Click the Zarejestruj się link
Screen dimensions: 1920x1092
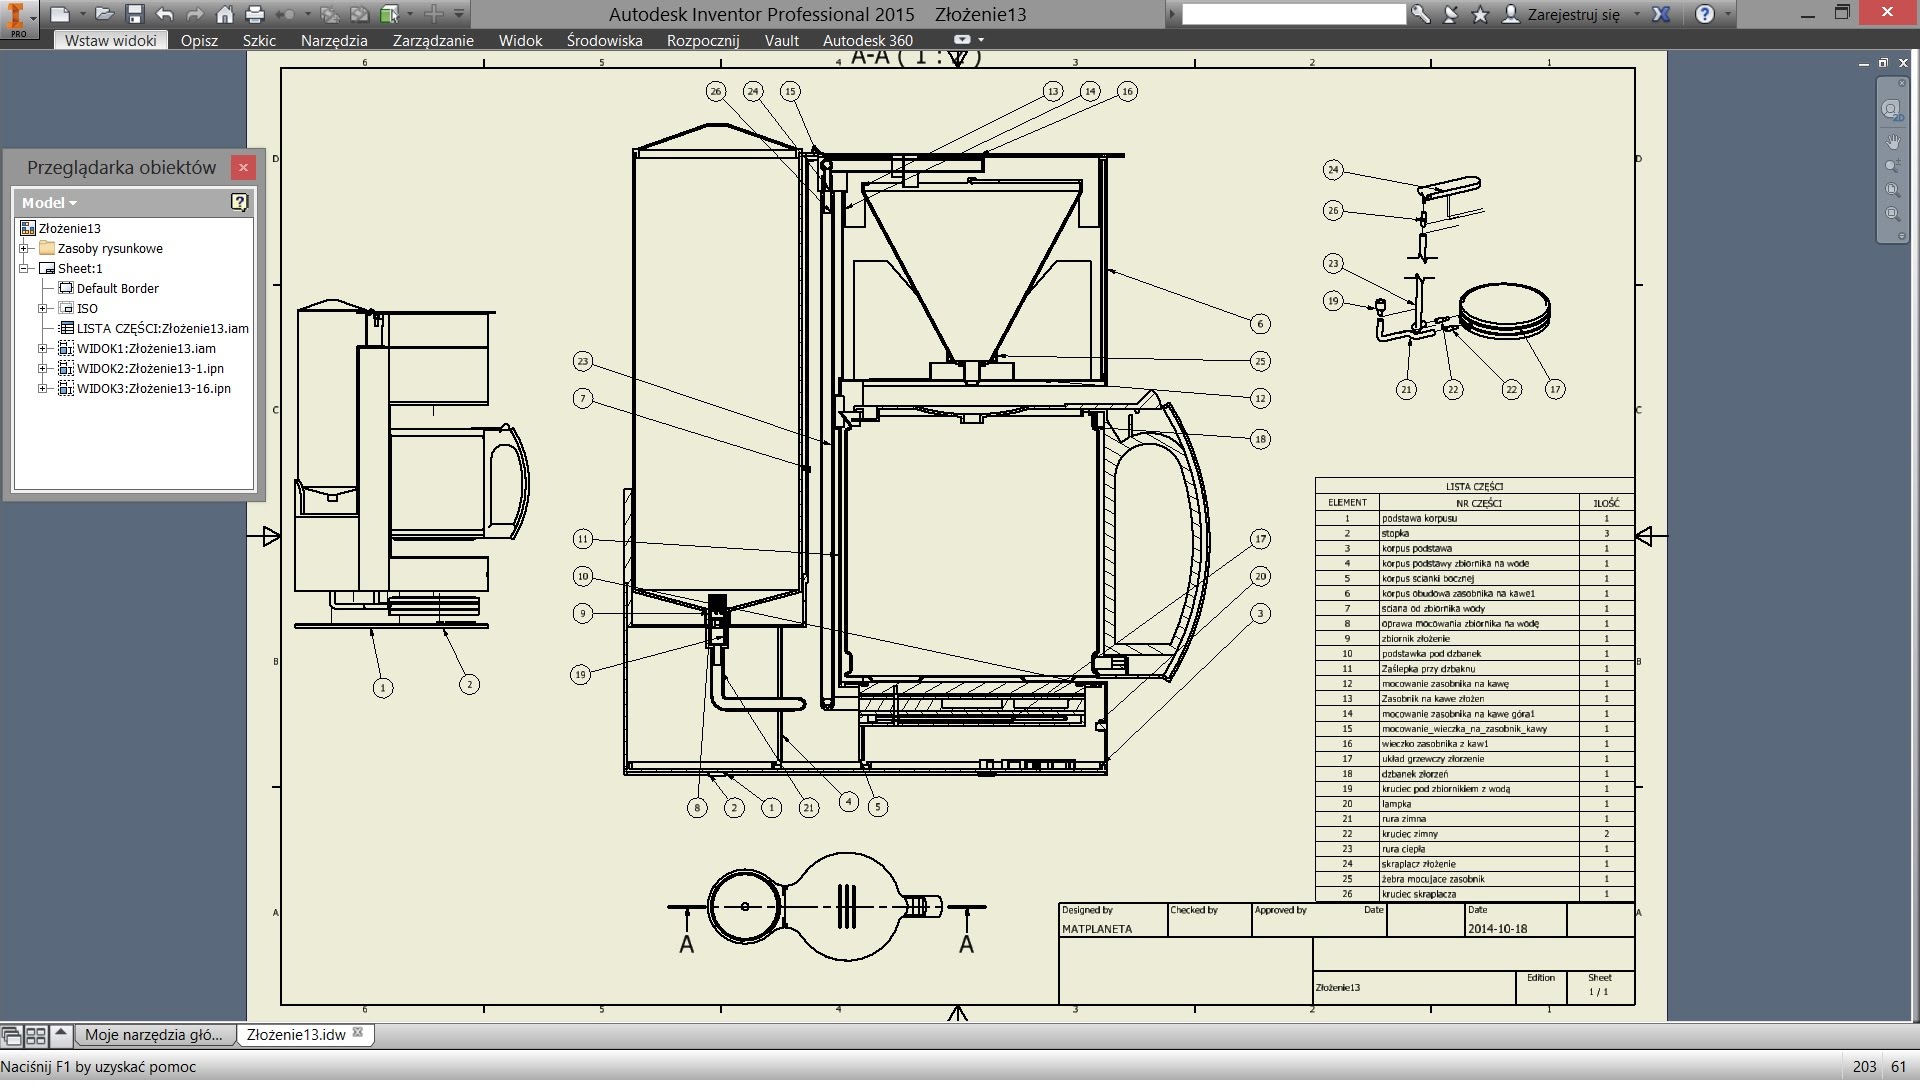coord(1572,14)
